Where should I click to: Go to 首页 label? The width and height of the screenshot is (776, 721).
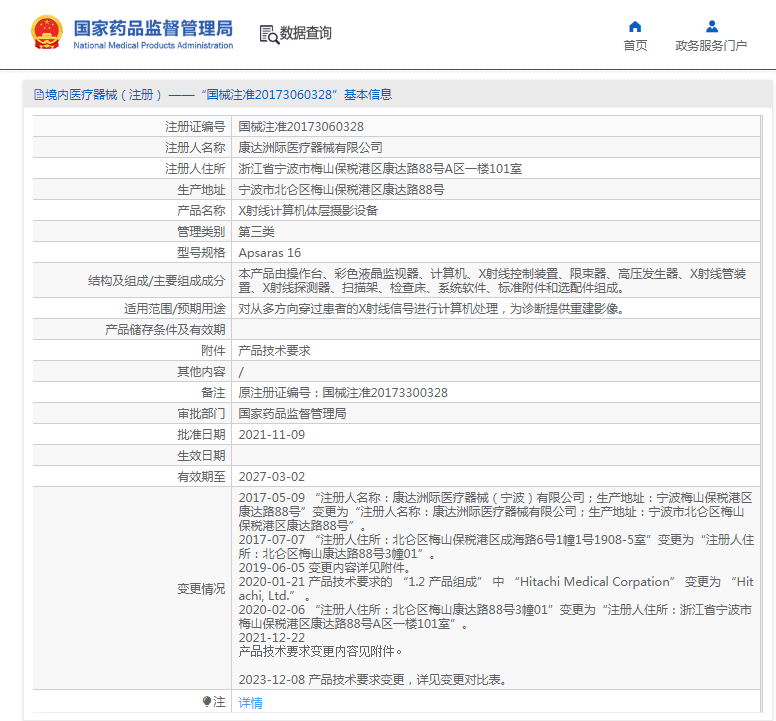[x=635, y=46]
